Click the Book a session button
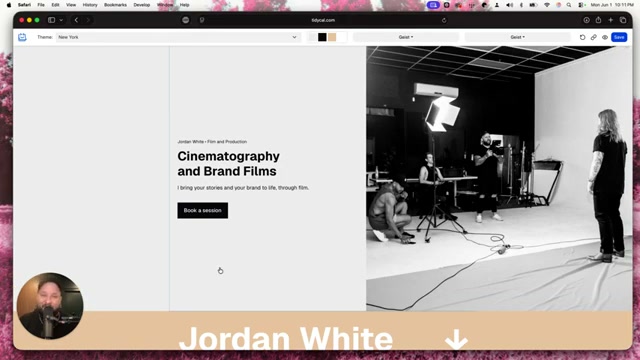Screen dimensions: 640x360 tap(202, 211)
